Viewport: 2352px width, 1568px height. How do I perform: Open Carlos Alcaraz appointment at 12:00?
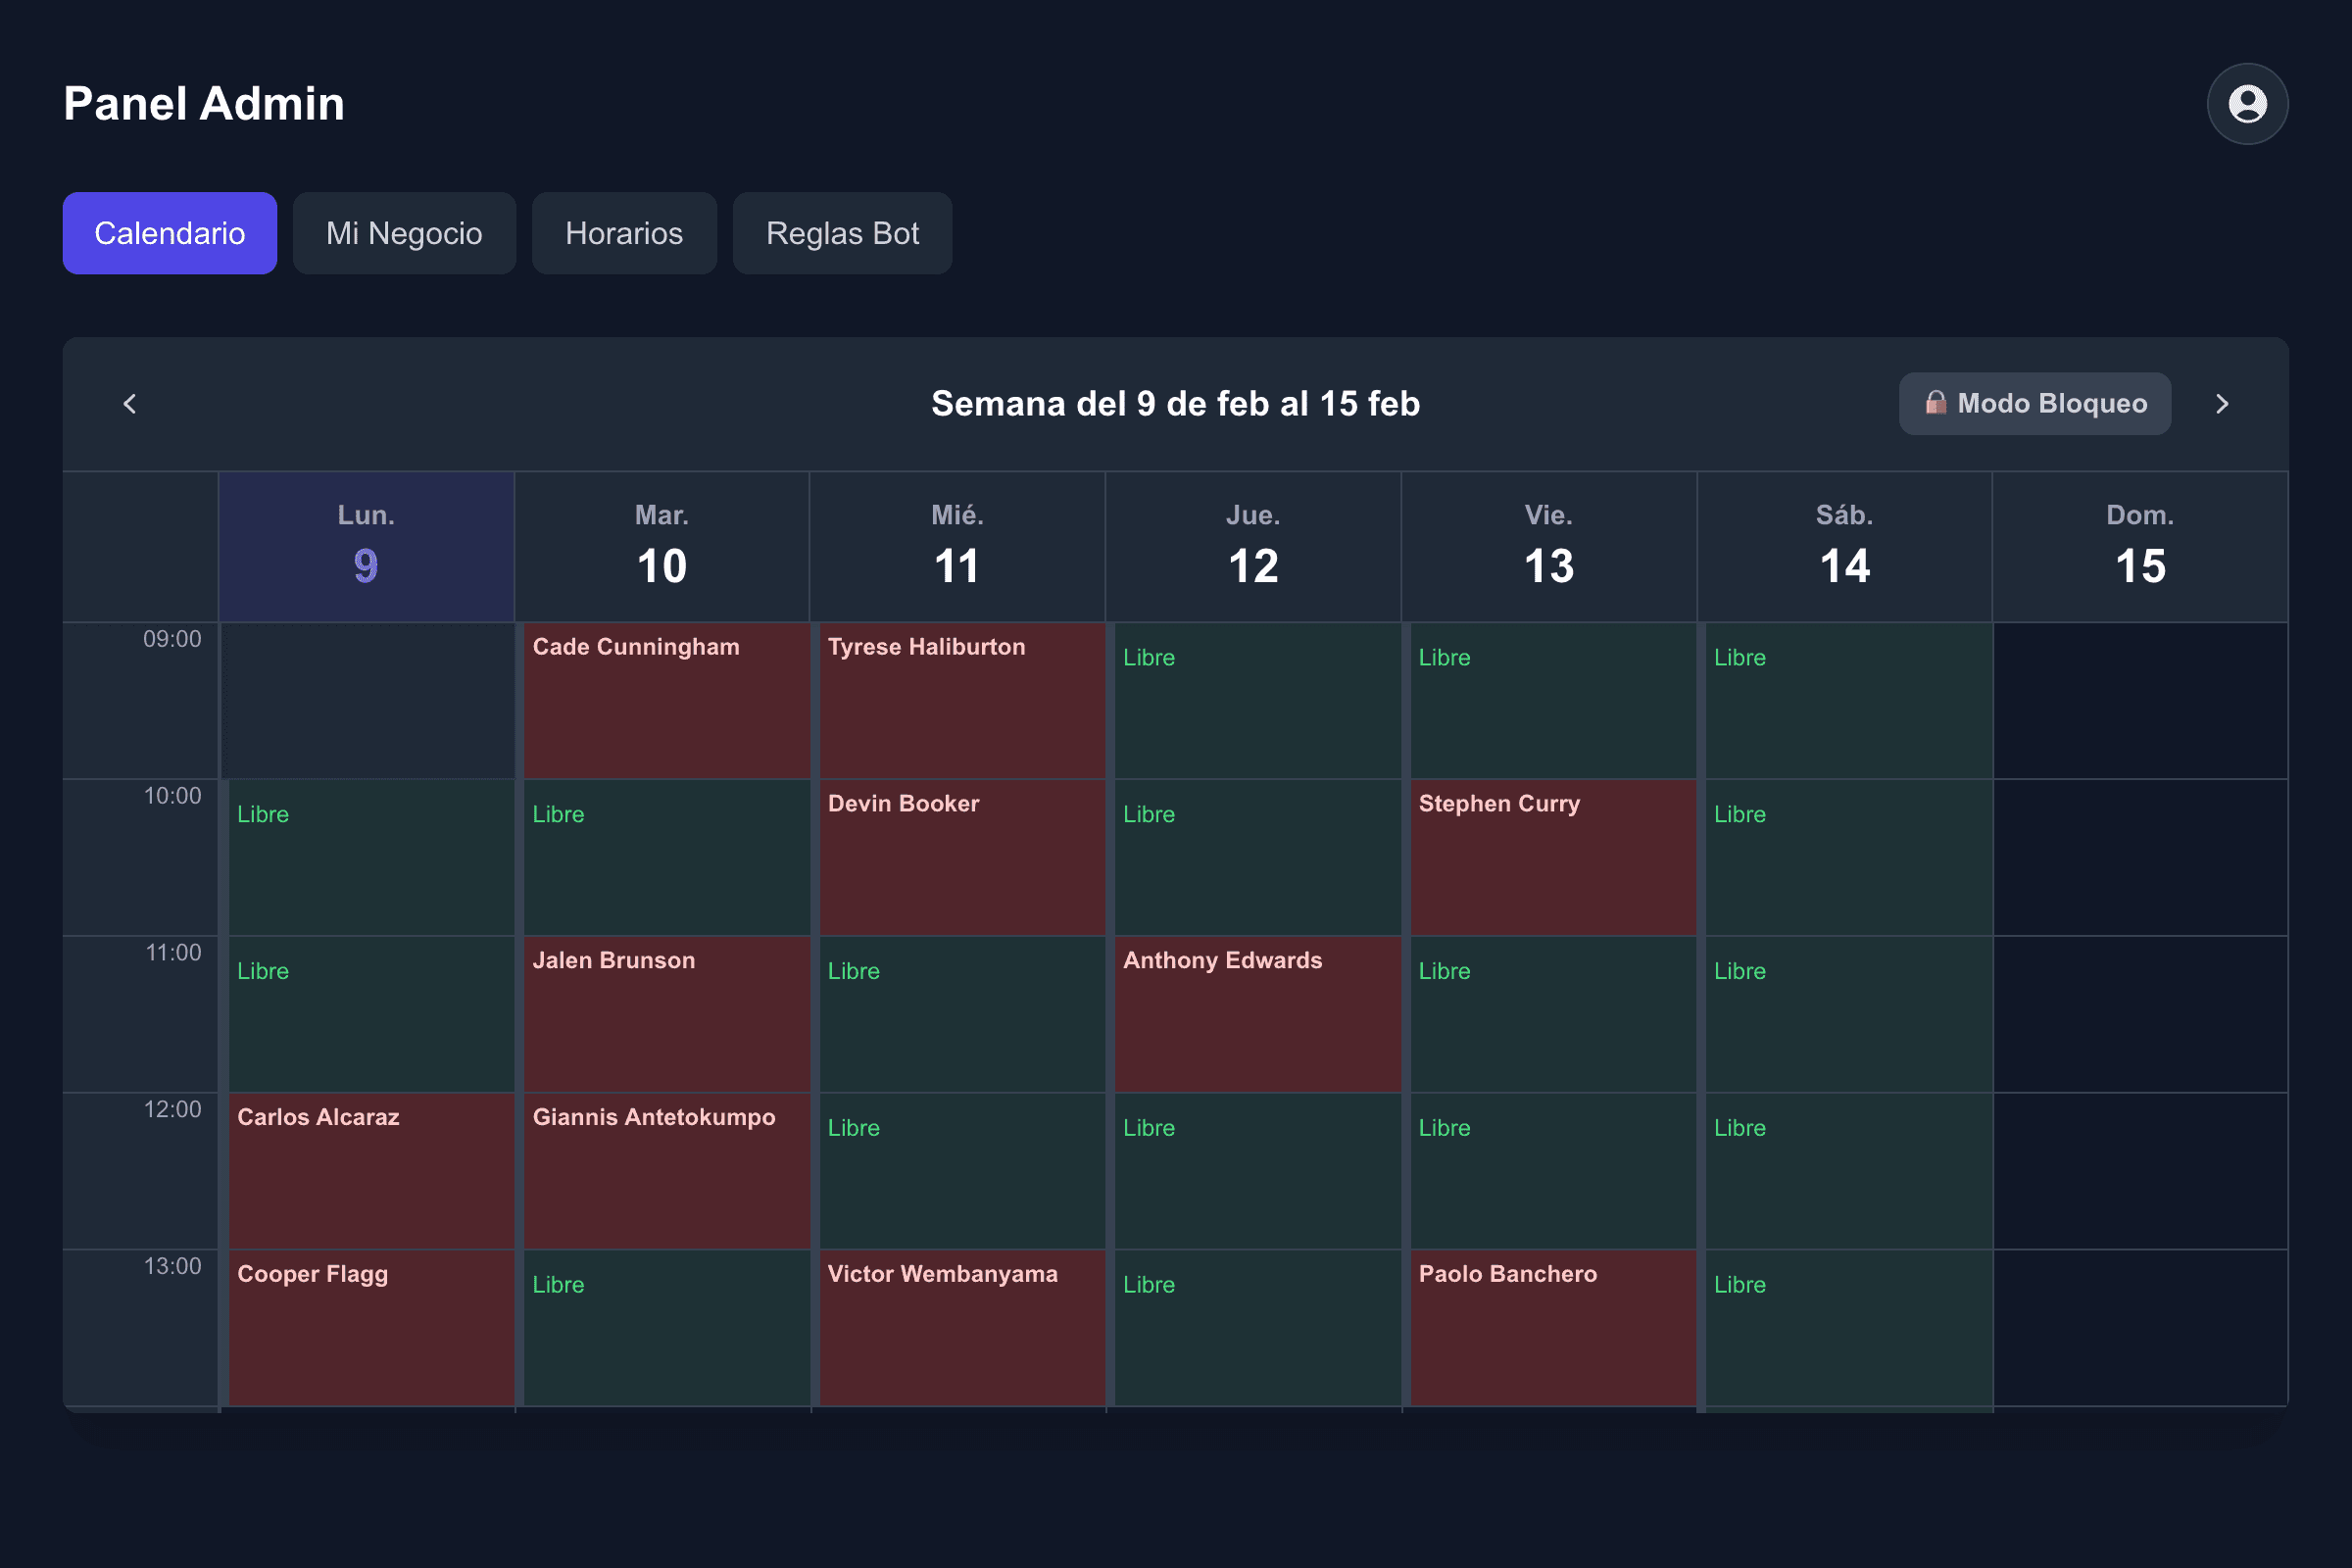pyautogui.click(x=371, y=1171)
